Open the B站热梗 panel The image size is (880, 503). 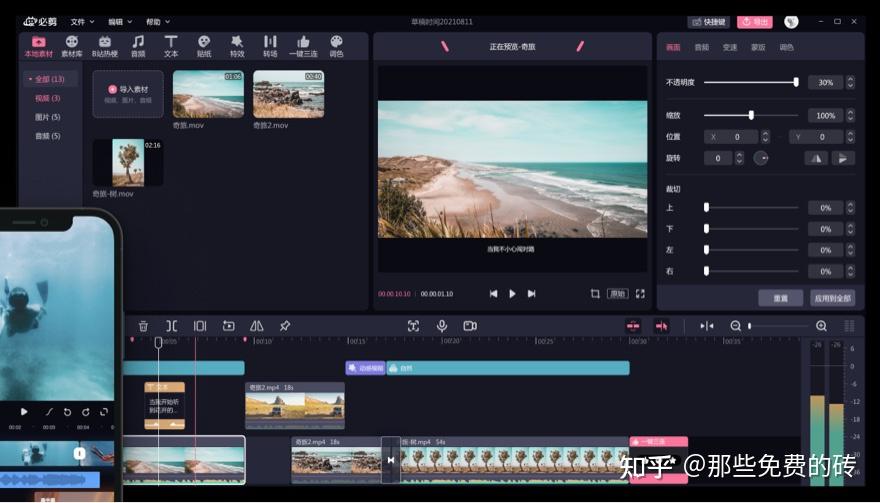pyautogui.click(x=105, y=47)
